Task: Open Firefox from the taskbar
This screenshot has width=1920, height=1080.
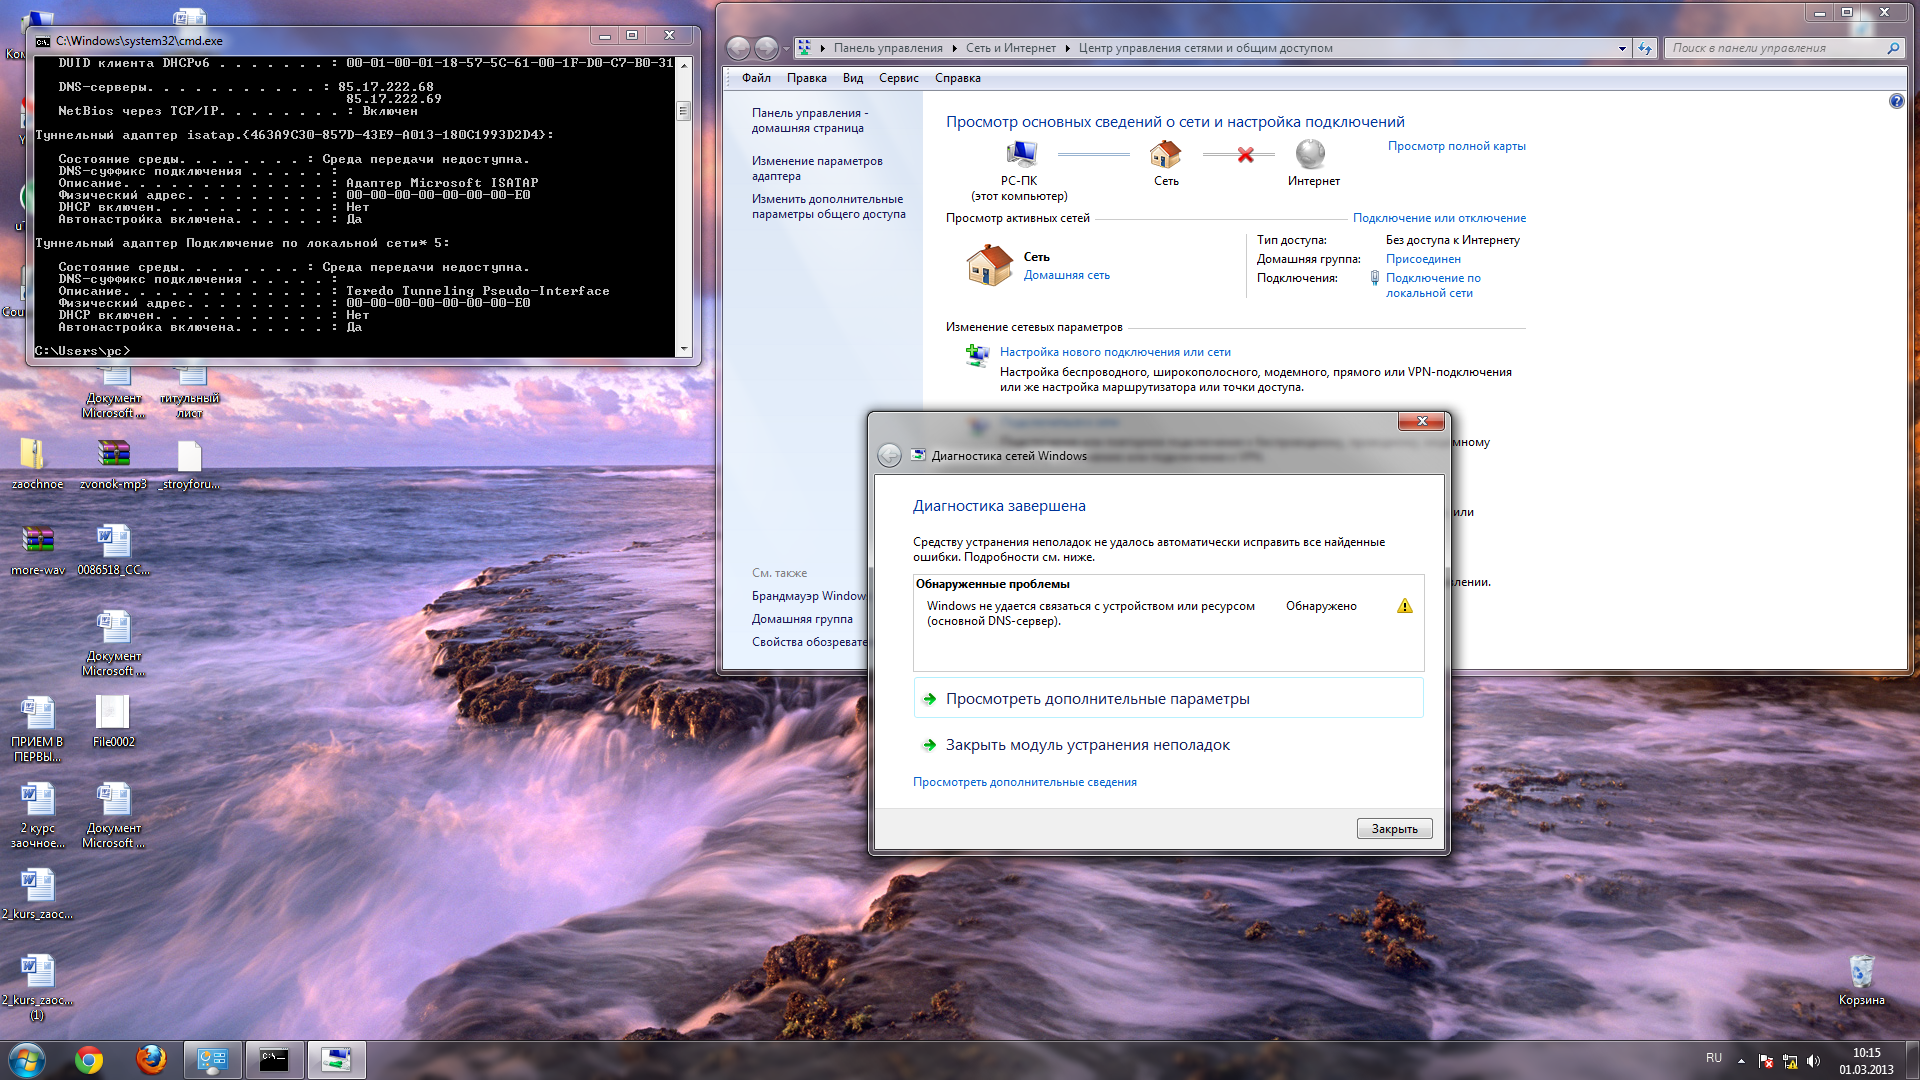Action: 151,1060
